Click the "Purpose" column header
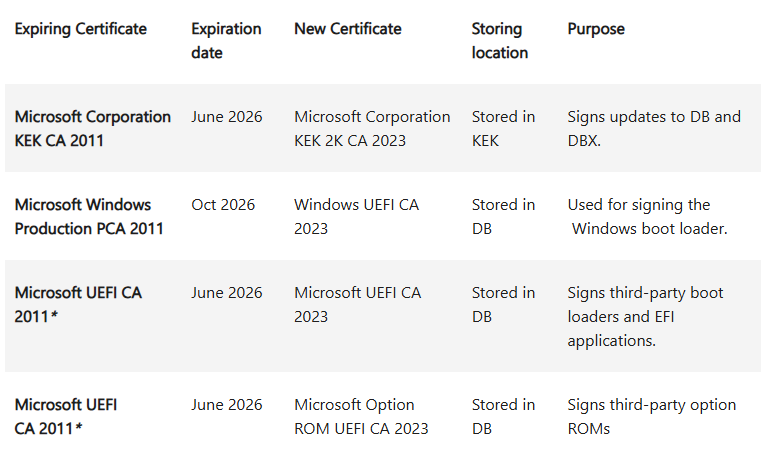This screenshot has height=457, width=765. point(595,29)
